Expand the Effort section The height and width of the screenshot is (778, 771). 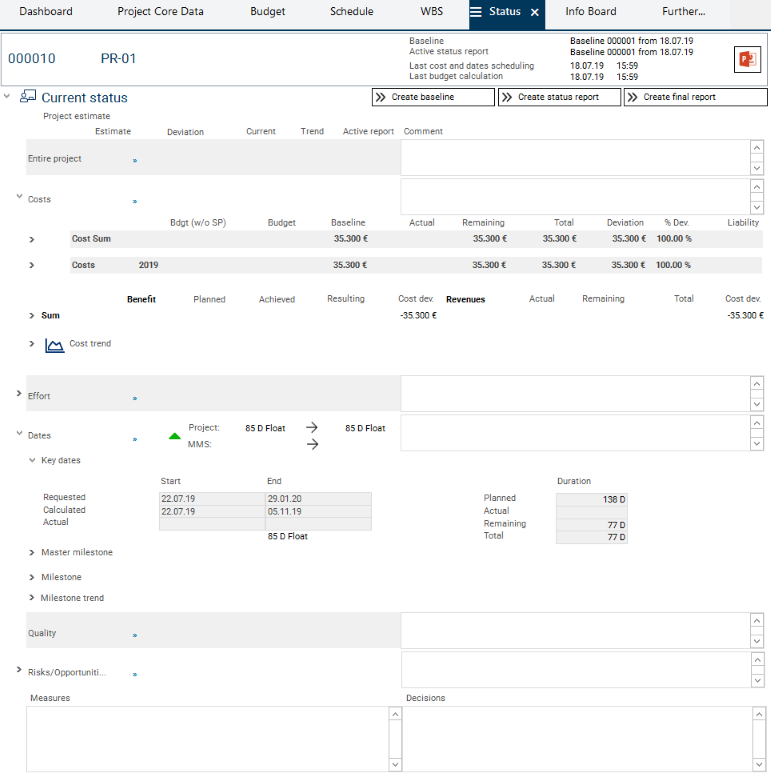coord(19,395)
